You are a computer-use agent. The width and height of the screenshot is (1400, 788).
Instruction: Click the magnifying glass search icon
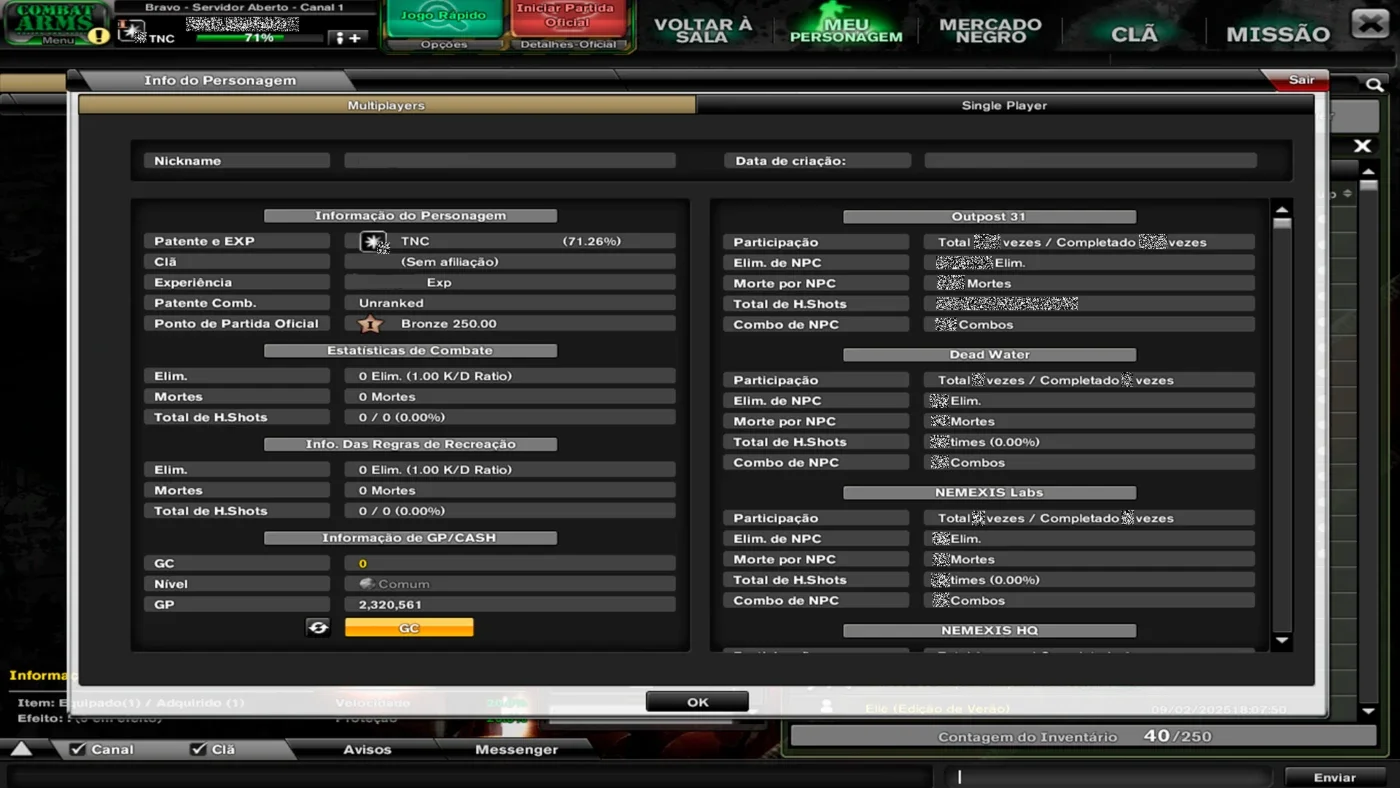1375,86
